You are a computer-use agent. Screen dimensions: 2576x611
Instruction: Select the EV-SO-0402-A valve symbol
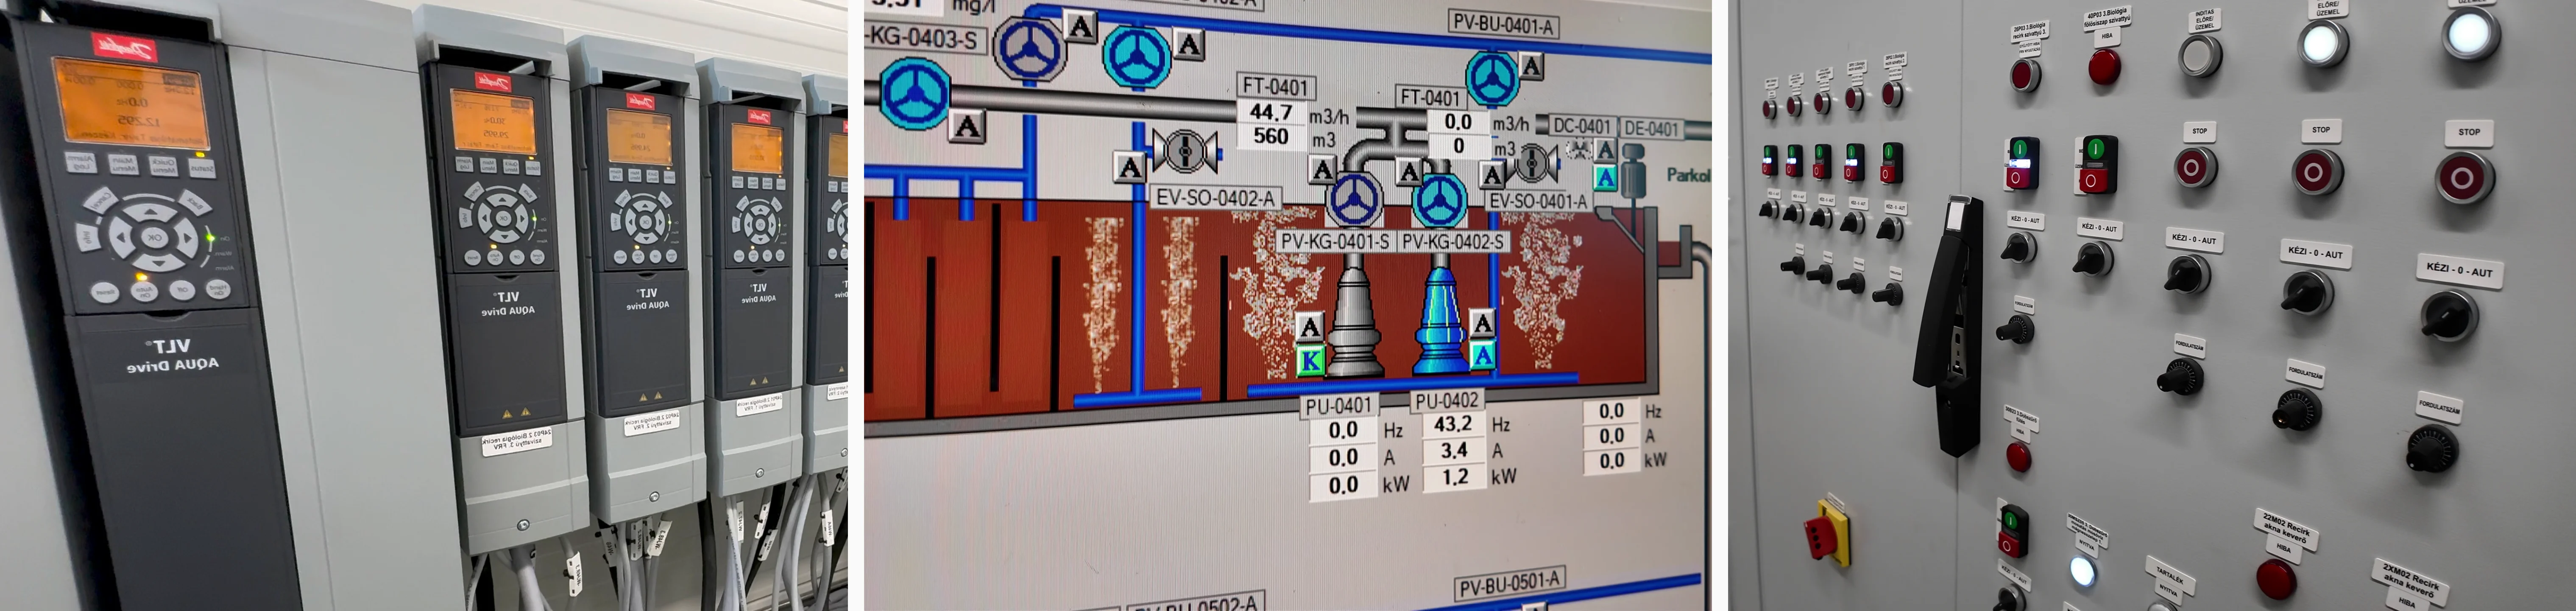pyautogui.click(x=1185, y=152)
